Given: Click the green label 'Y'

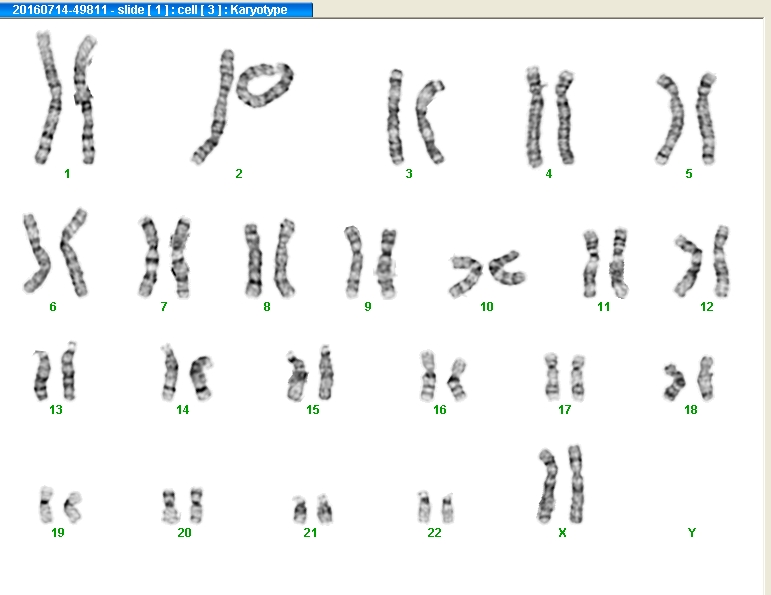Looking at the screenshot, I should [x=692, y=533].
